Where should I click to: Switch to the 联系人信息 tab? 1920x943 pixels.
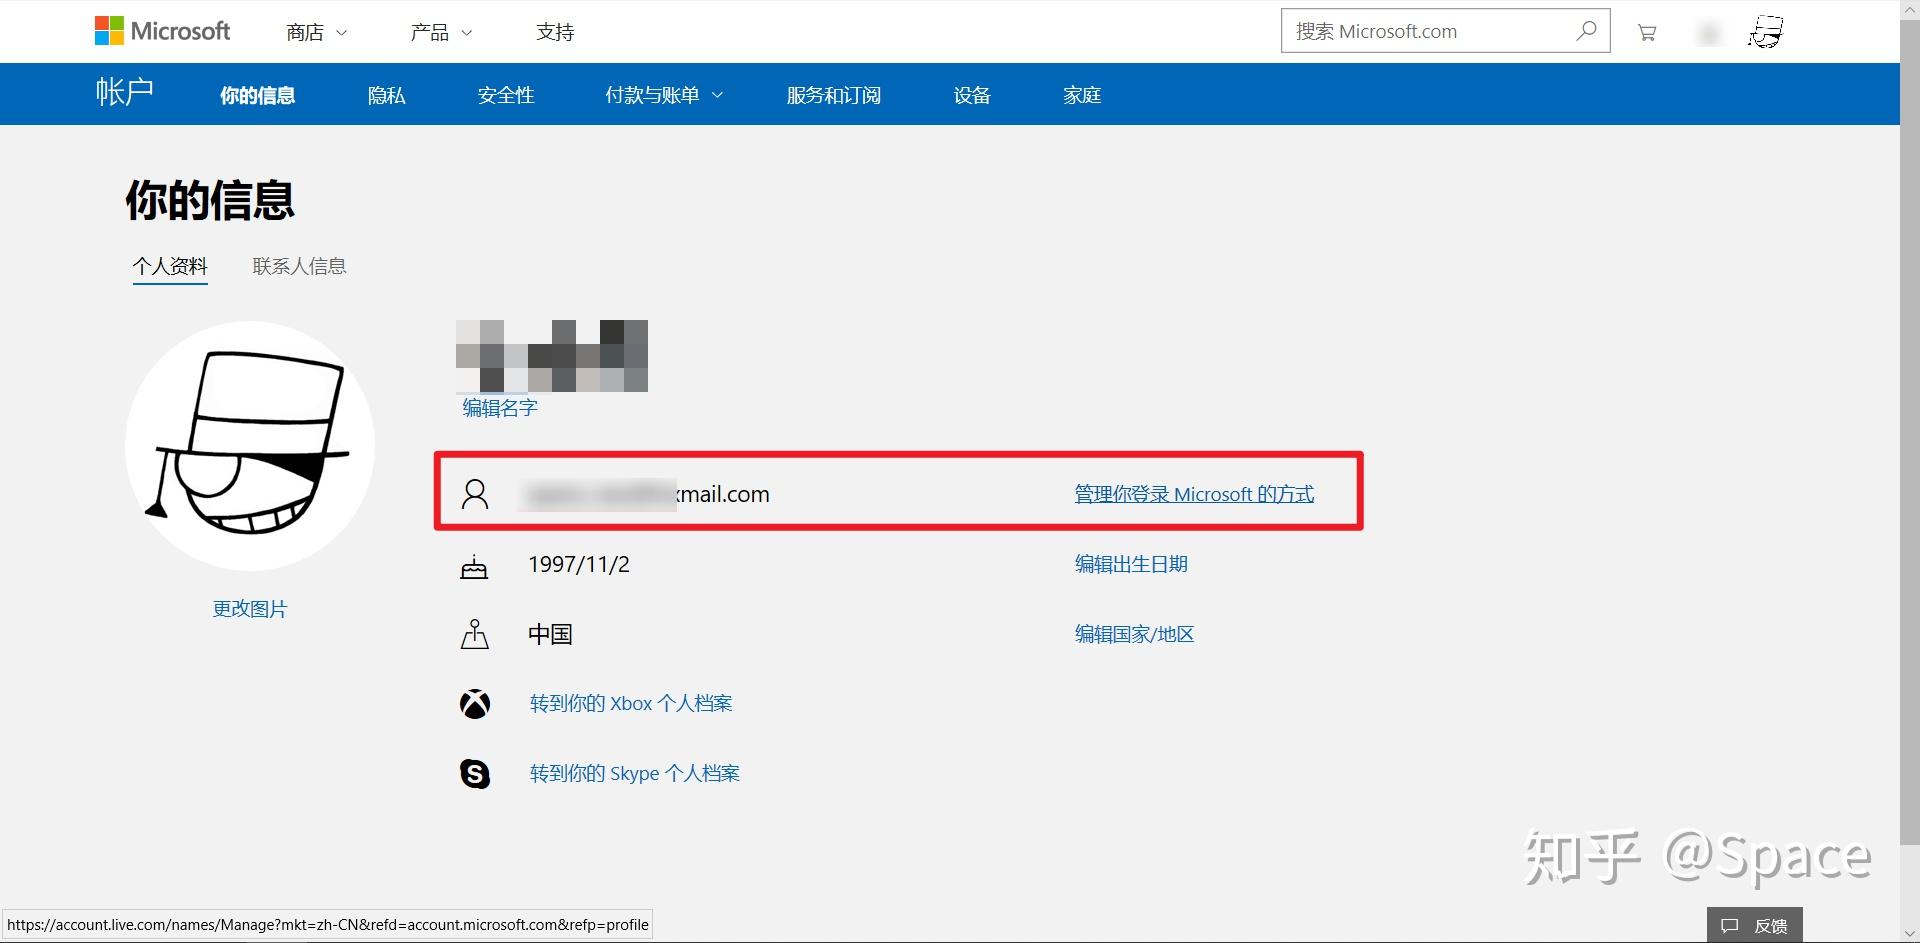click(x=298, y=266)
